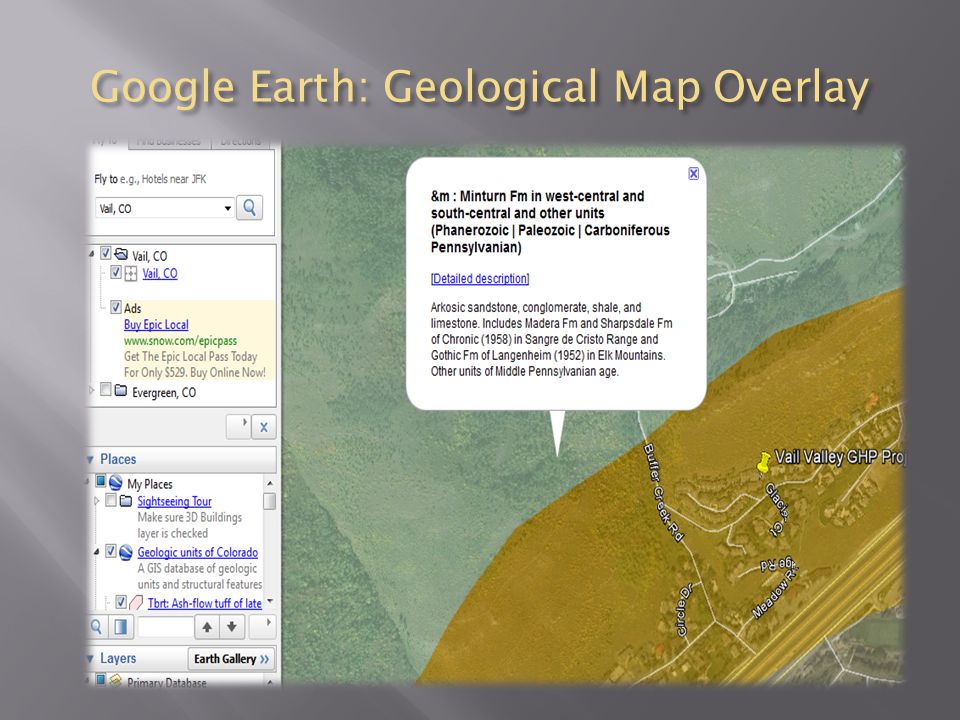Viewport: 960px width, 720px height.
Task: Click the Places search text field
Action: [165, 626]
